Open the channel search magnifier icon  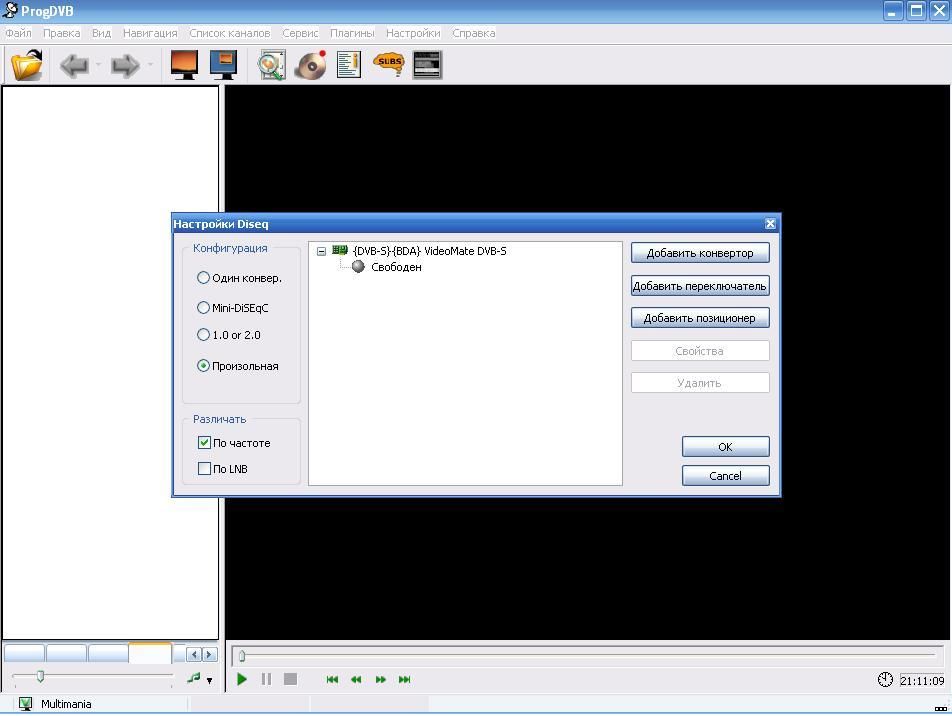pyautogui.click(x=271, y=65)
